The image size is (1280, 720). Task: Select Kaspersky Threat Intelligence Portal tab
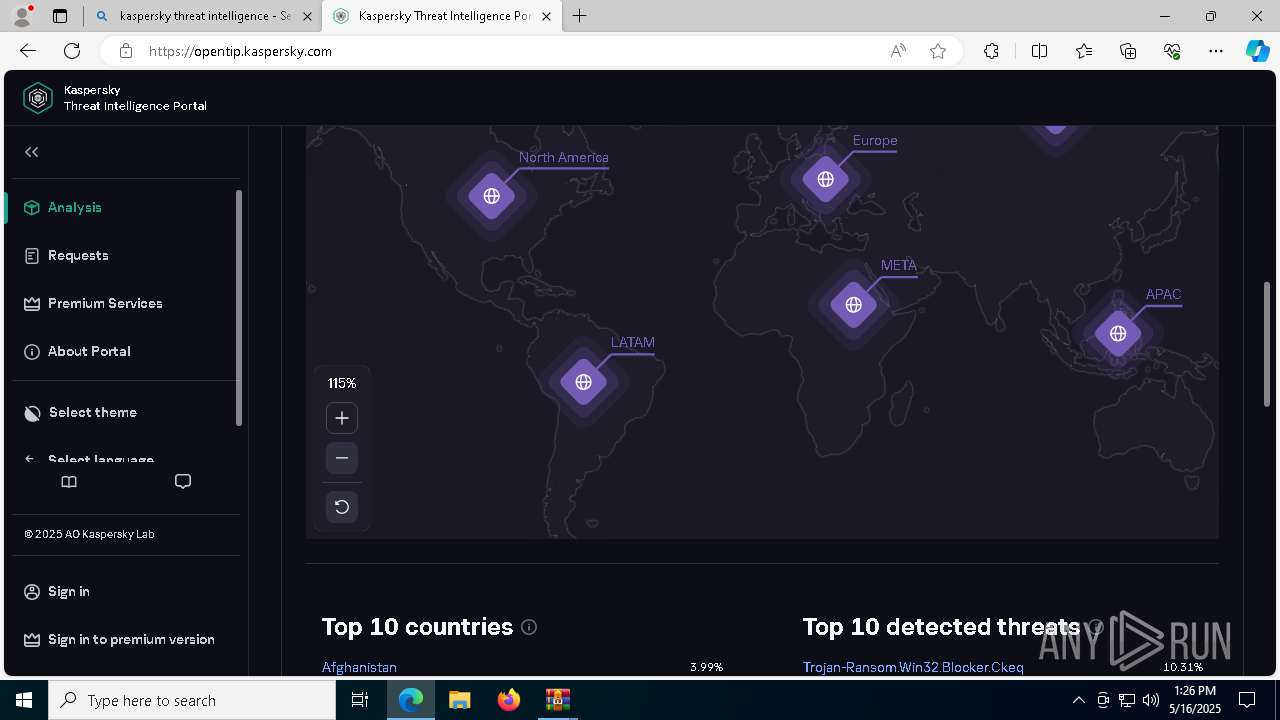tap(444, 16)
